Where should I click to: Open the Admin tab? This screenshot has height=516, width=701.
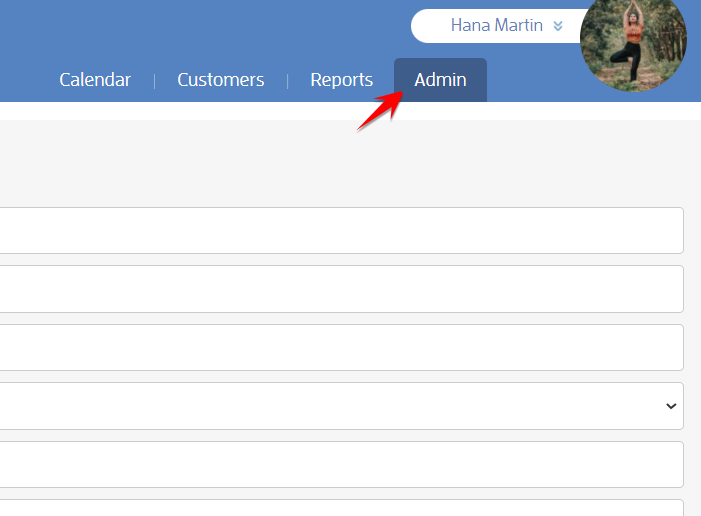pyautogui.click(x=440, y=80)
